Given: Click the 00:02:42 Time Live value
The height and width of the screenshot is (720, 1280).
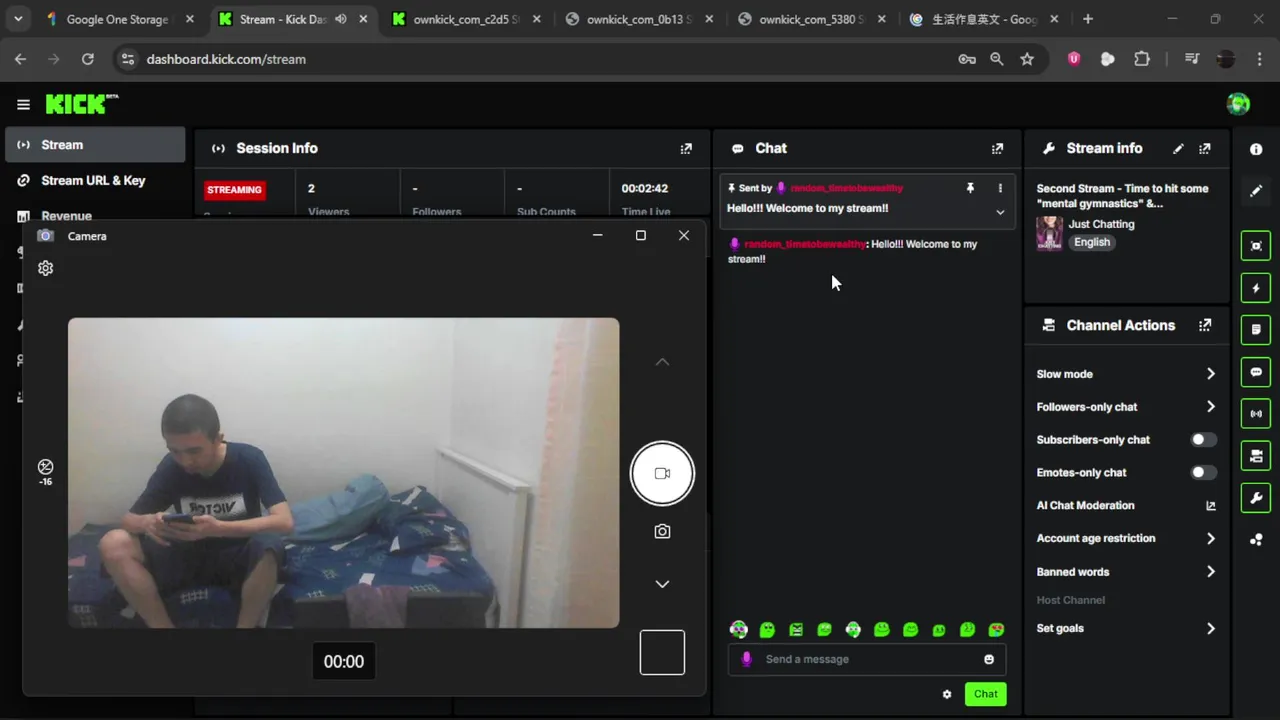Looking at the screenshot, I should click(645, 188).
